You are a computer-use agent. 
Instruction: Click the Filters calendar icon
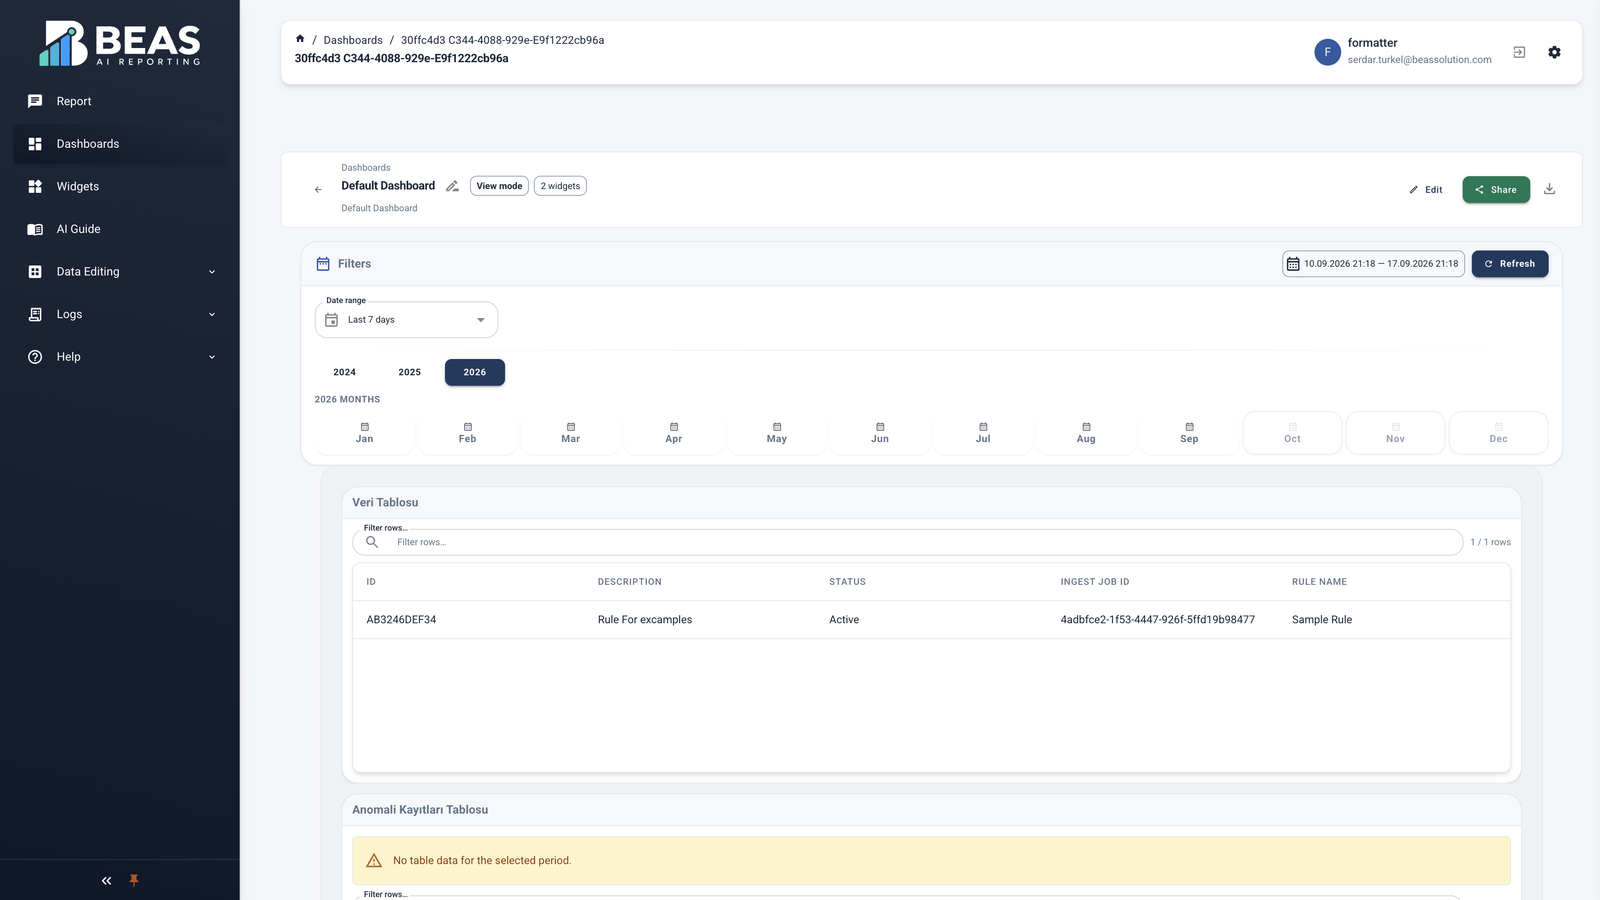click(323, 264)
